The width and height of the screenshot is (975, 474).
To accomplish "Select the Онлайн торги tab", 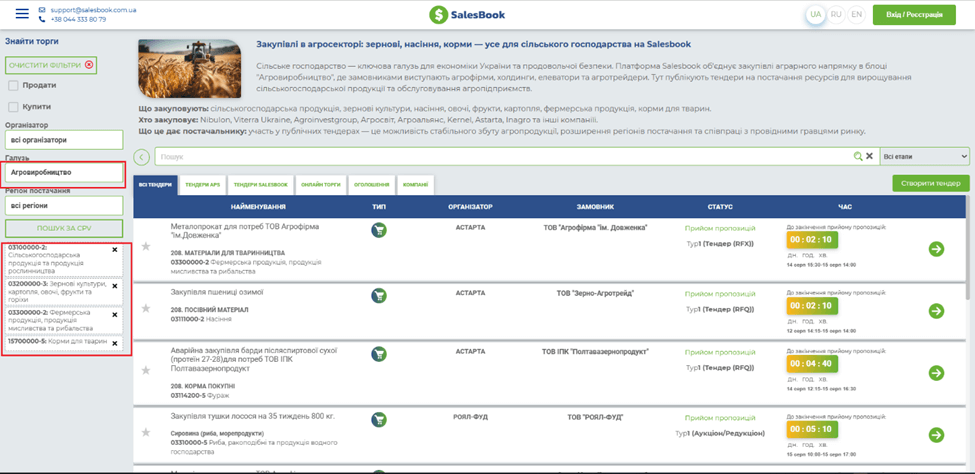I will tap(321, 185).
